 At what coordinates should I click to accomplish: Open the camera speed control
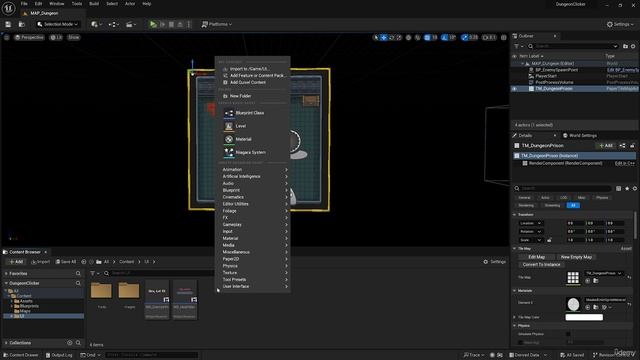pos(489,38)
